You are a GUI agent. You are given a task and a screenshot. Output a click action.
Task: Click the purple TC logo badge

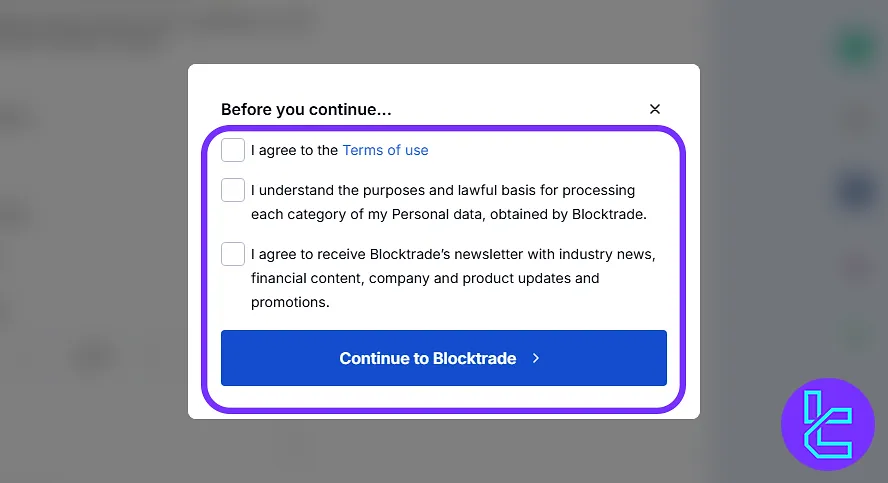827,424
